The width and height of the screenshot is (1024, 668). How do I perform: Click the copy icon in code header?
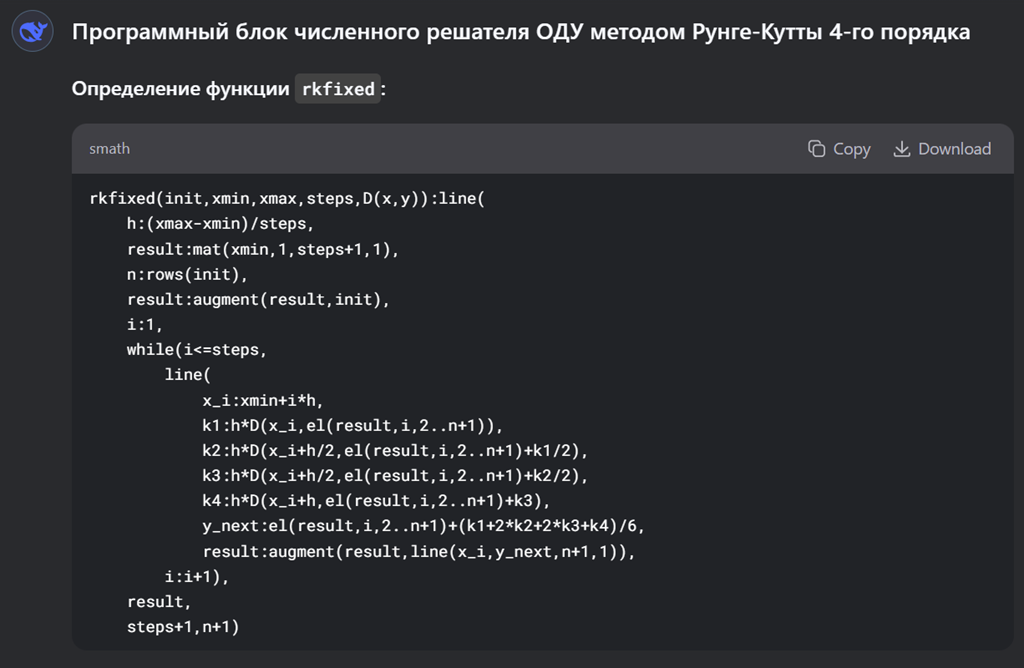tap(817, 149)
